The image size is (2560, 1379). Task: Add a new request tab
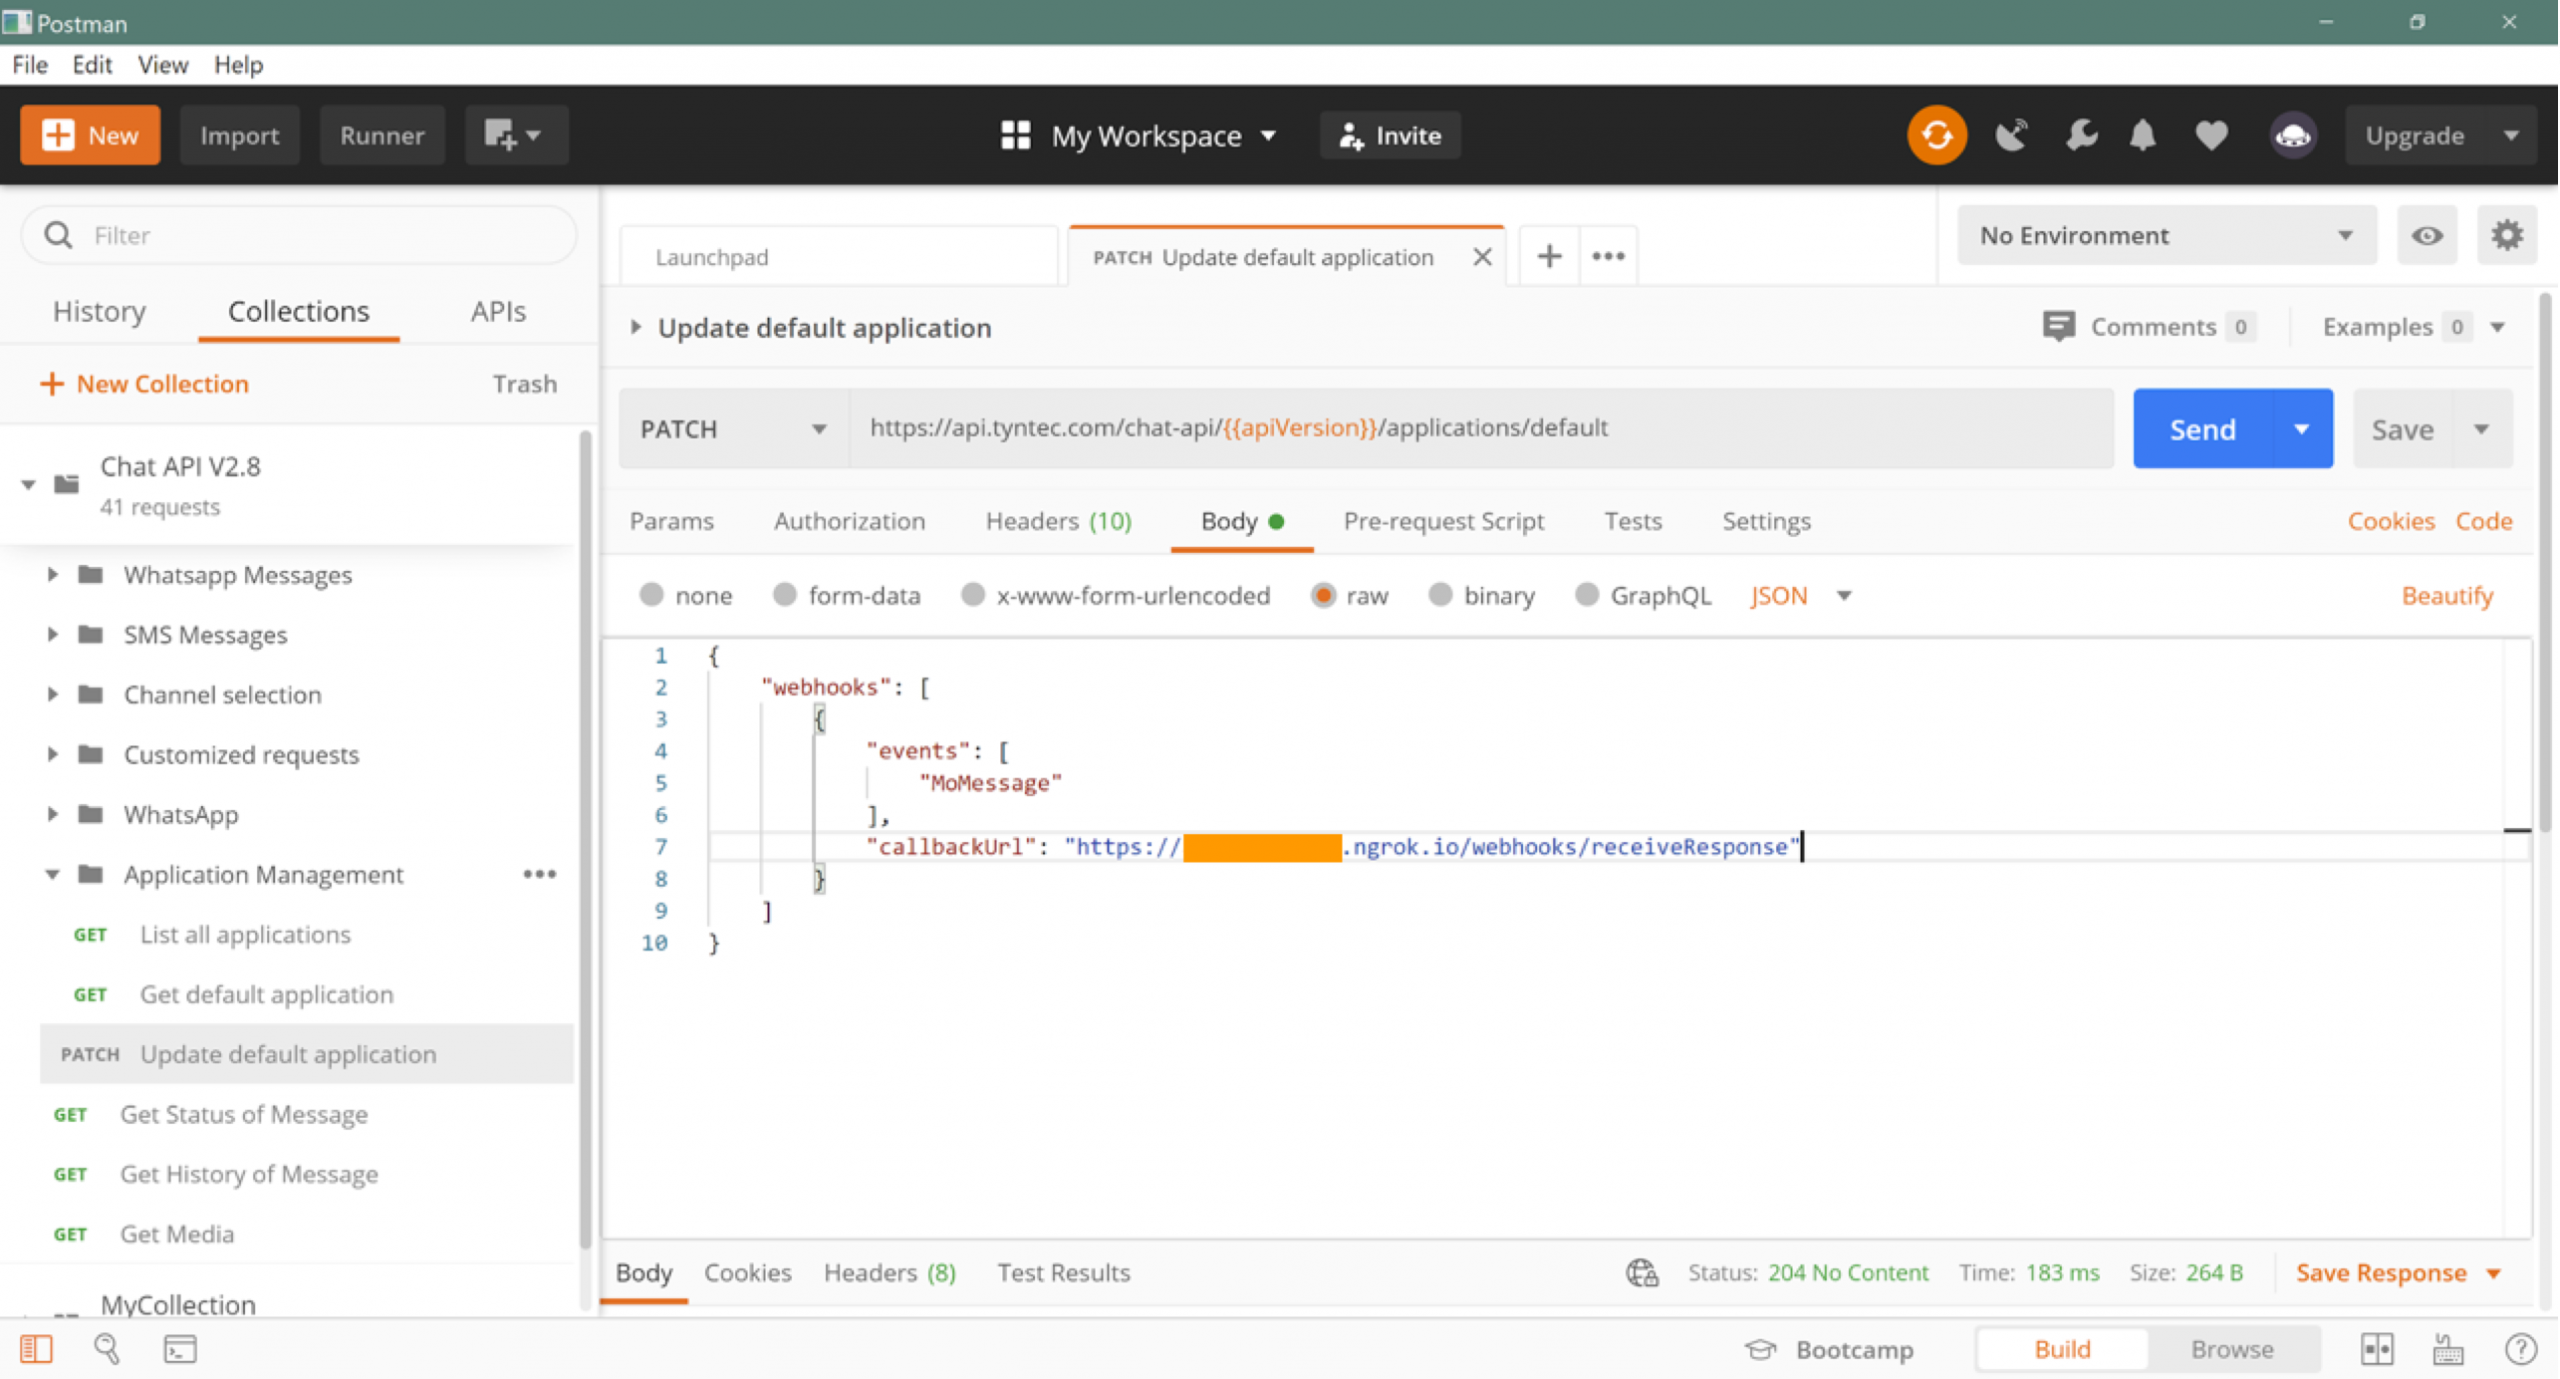coord(1549,256)
